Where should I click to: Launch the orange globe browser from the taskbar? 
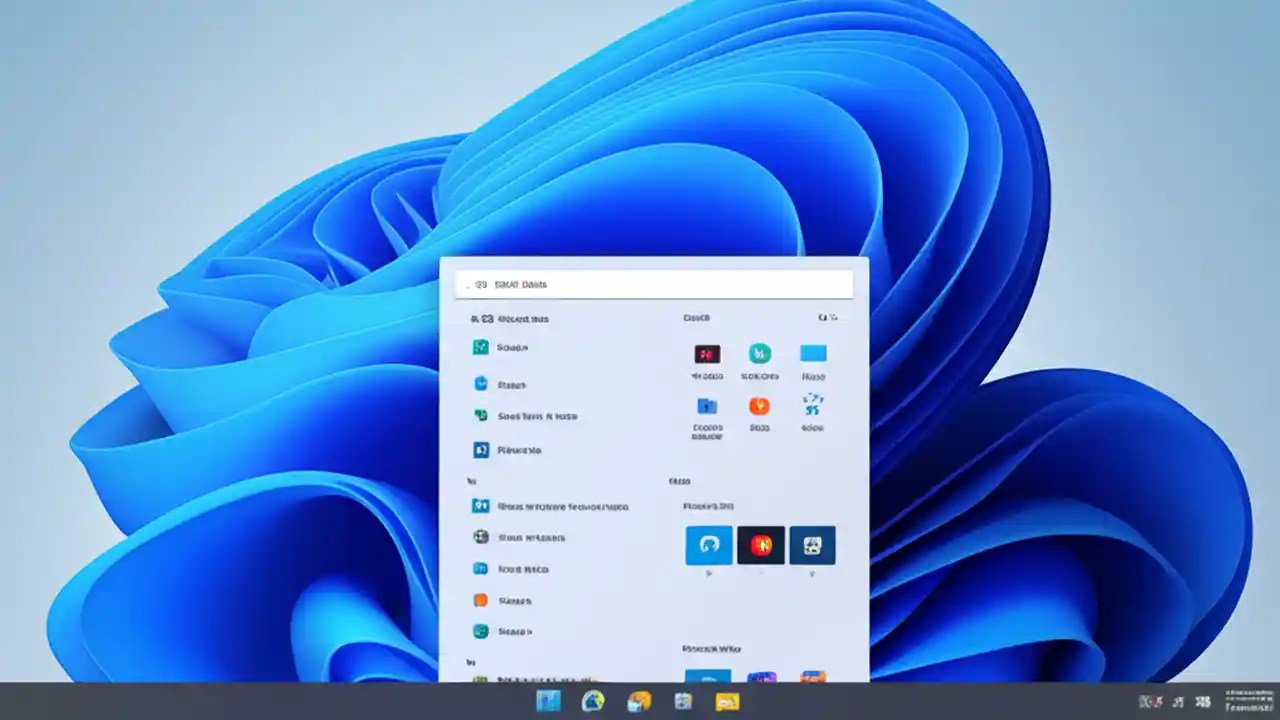tap(639, 701)
